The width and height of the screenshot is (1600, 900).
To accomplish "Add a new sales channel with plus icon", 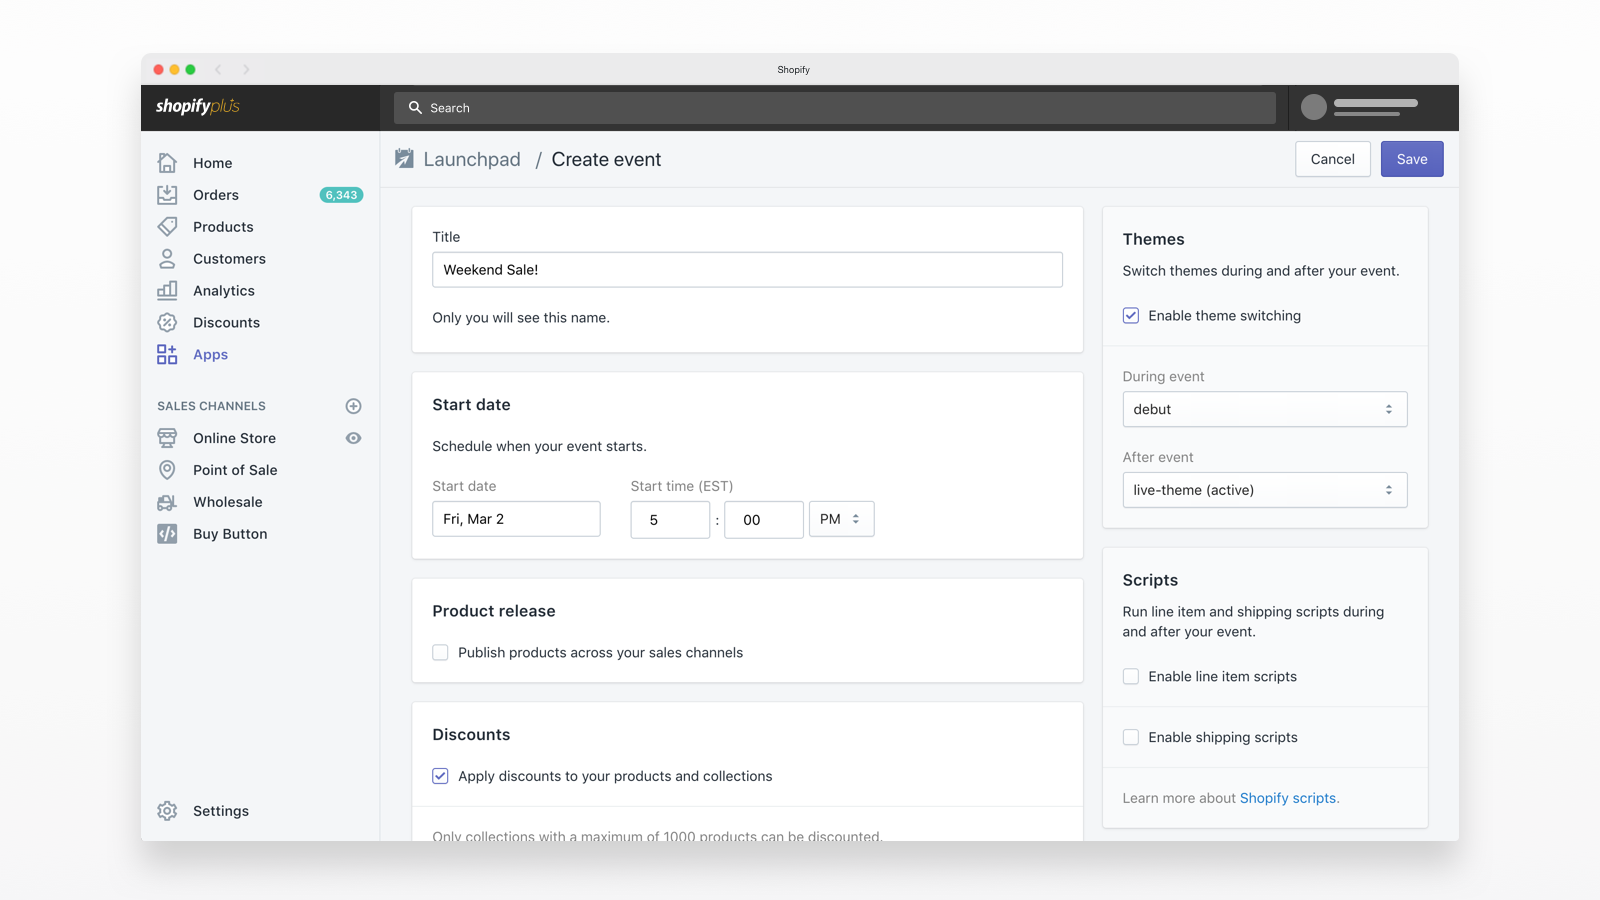I will point(353,406).
